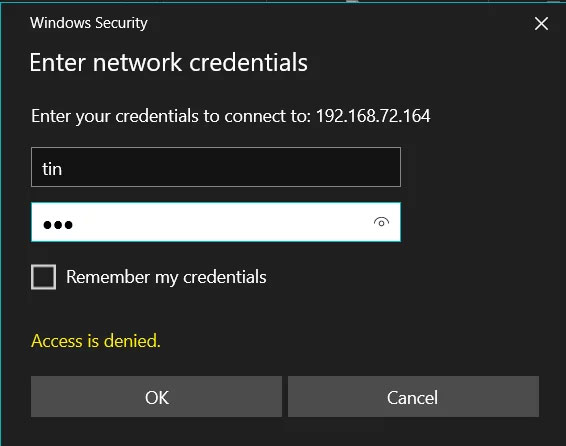Screen dimensions: 566x446
Task: Tick the Remember my credentials checkbox
Action: 43,277
